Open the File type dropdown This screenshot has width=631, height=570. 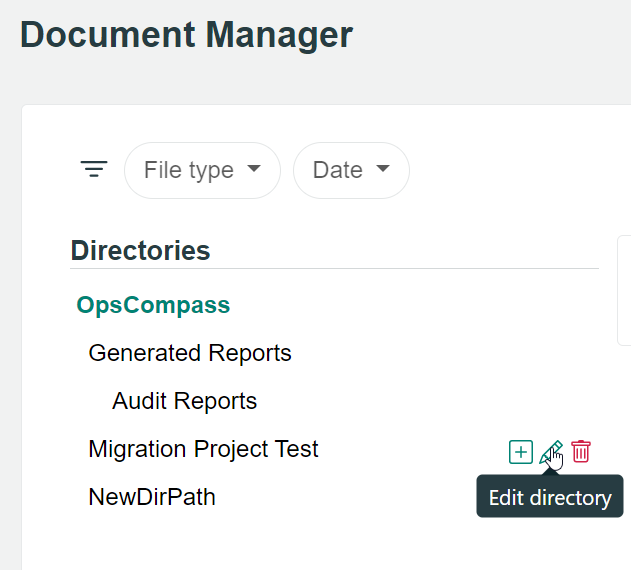(x=202, y=170)
